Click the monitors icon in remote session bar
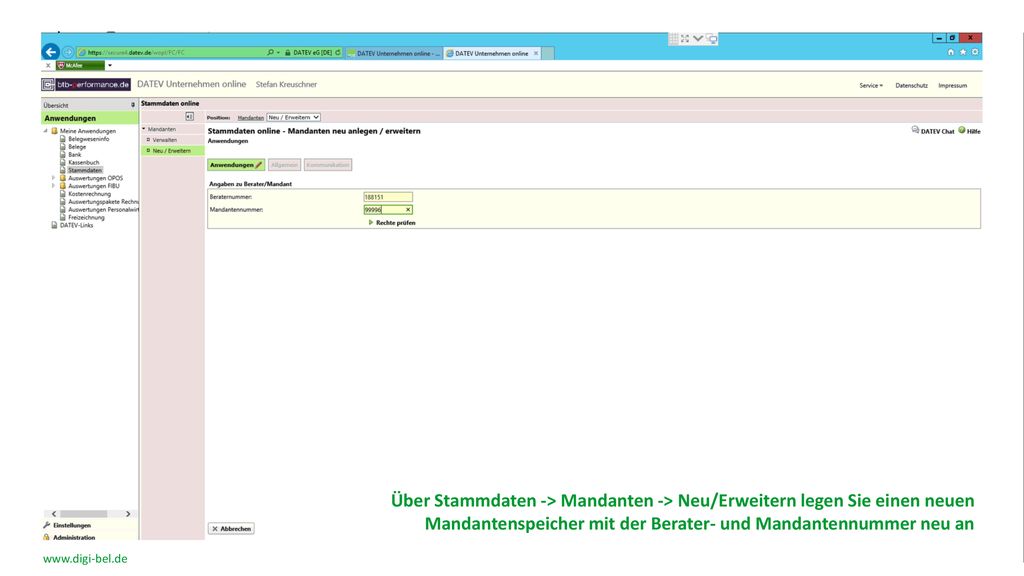The height and width of the screenshot is (576, 1024). 711,39
